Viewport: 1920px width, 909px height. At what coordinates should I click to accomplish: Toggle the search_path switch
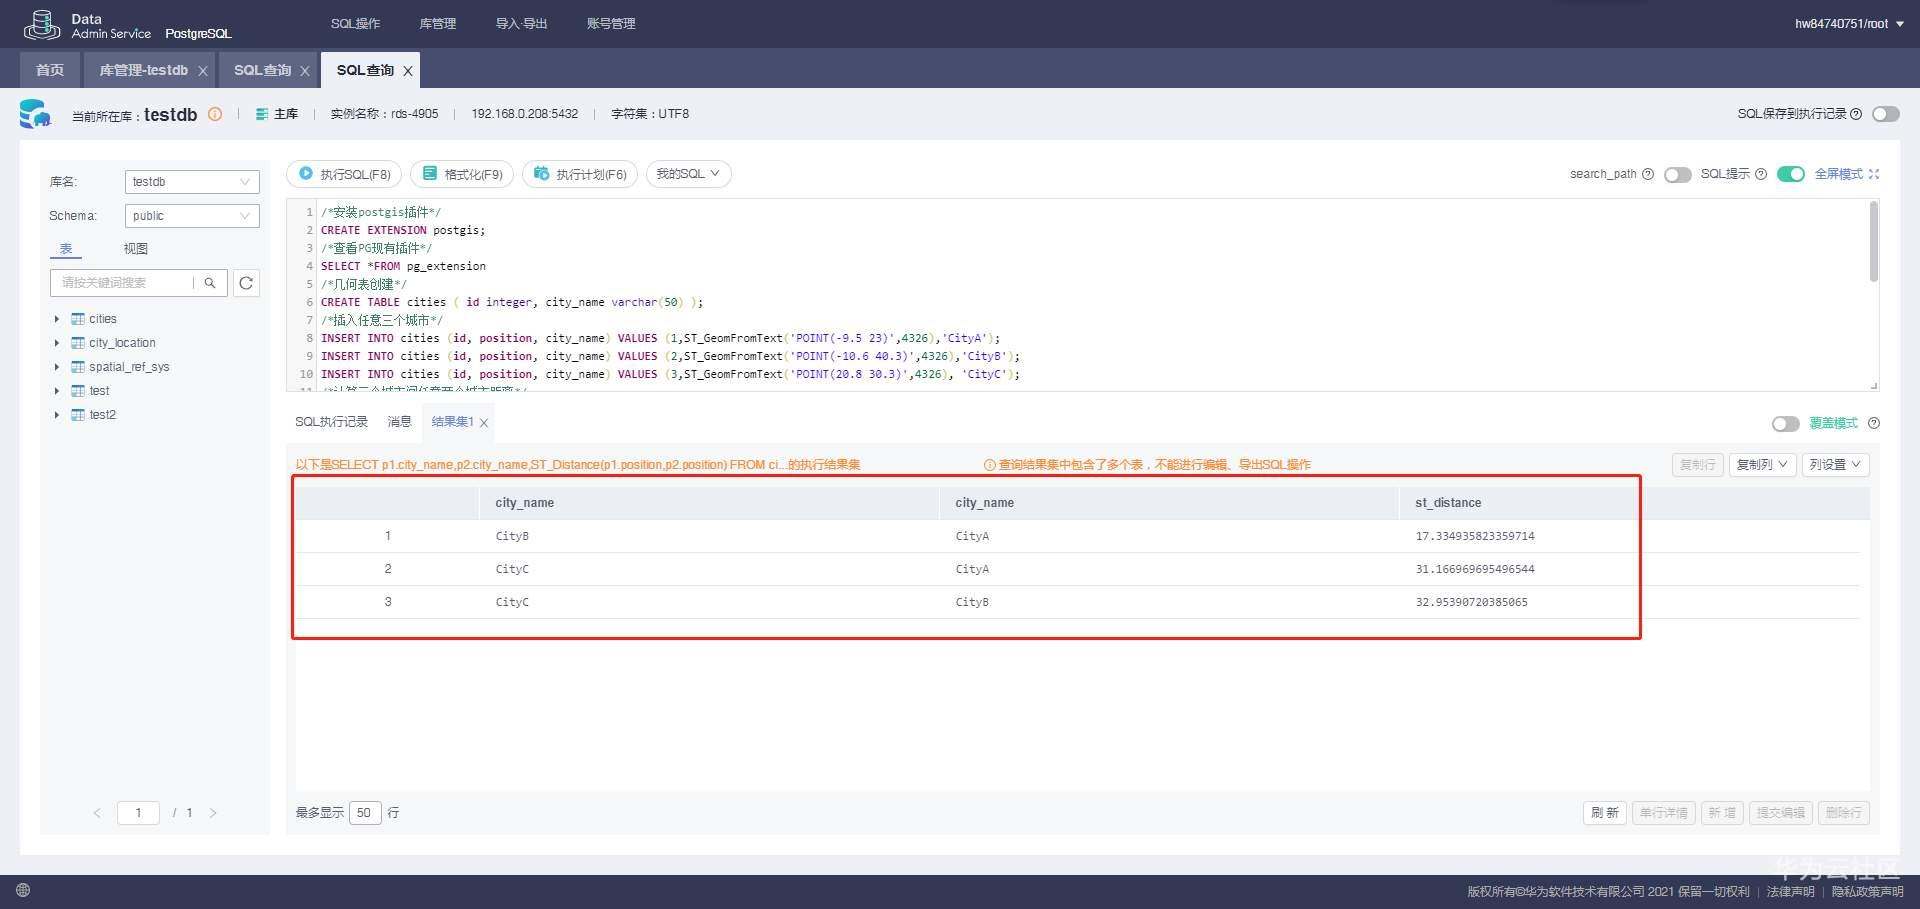(1678, 175)
